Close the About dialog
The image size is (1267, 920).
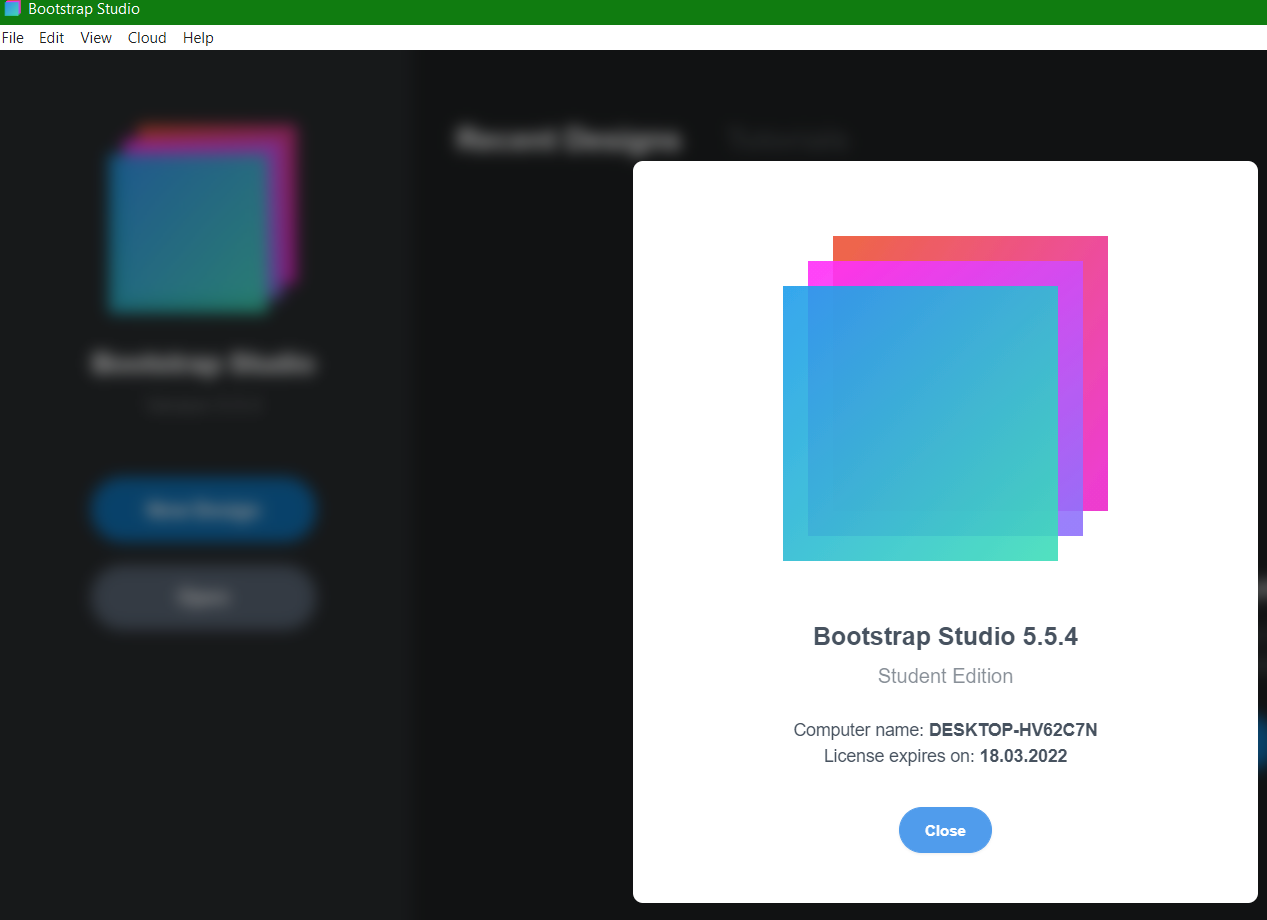[x=945, y=830]
